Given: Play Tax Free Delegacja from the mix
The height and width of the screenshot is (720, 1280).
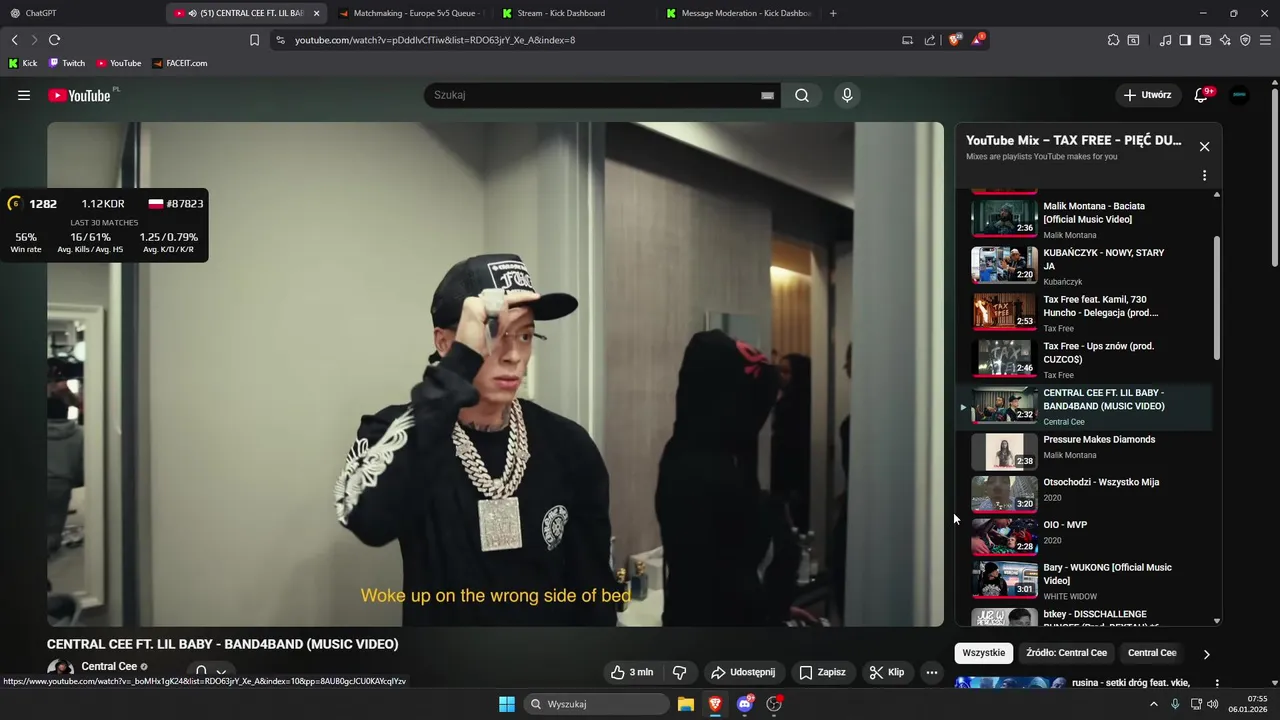Looking at the screenshot, I should (1085, 312).
